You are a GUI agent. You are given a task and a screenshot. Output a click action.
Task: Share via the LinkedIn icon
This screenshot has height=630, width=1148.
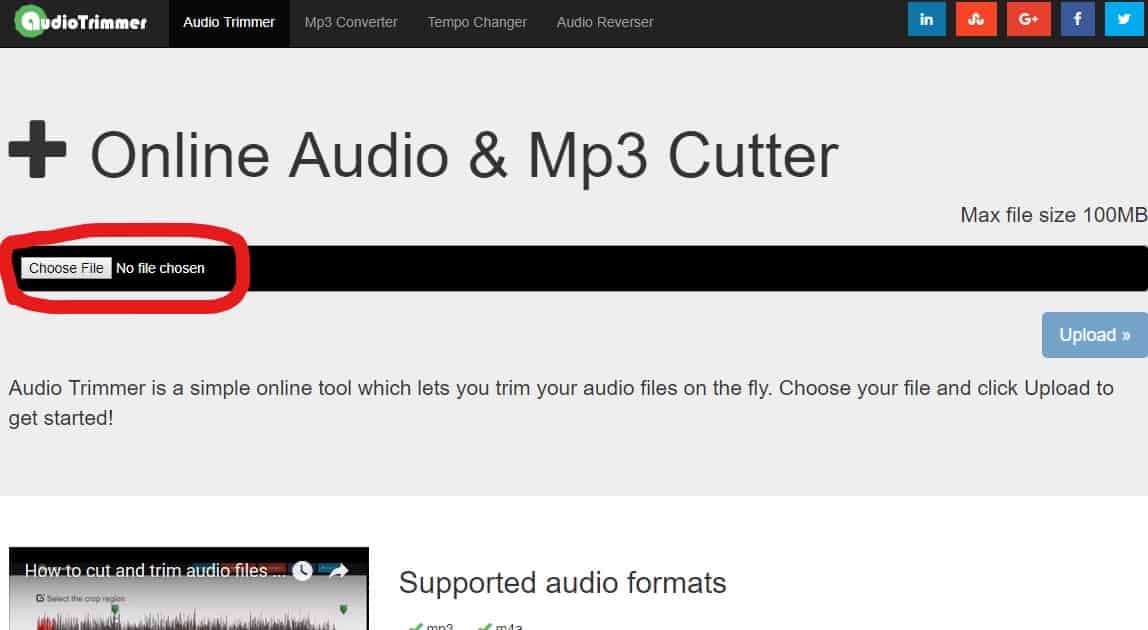926,19
